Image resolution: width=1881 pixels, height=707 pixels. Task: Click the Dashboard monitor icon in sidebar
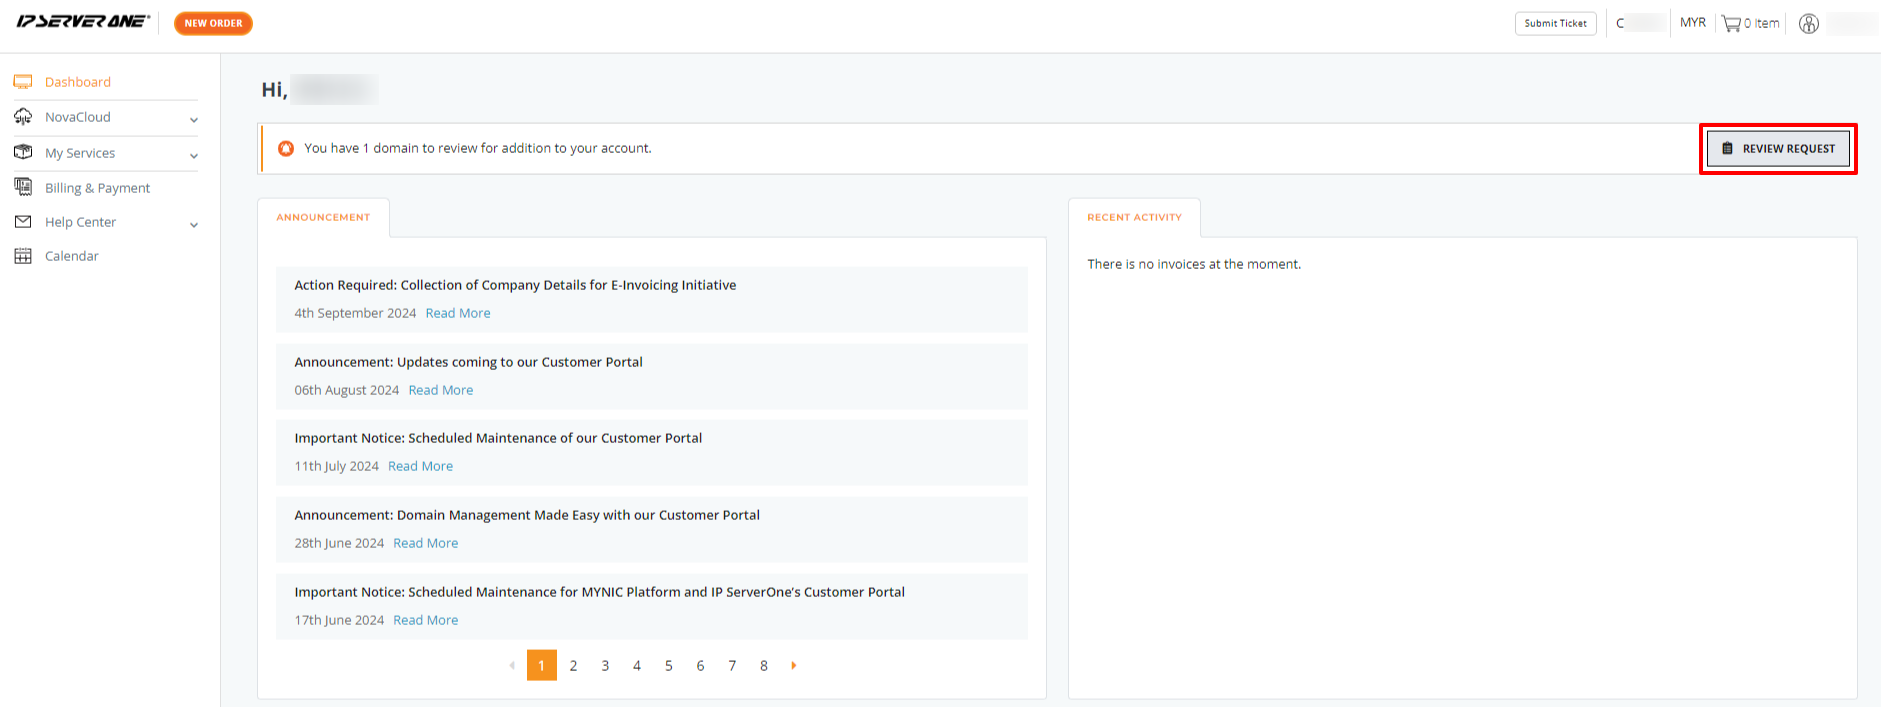point(23,82)
